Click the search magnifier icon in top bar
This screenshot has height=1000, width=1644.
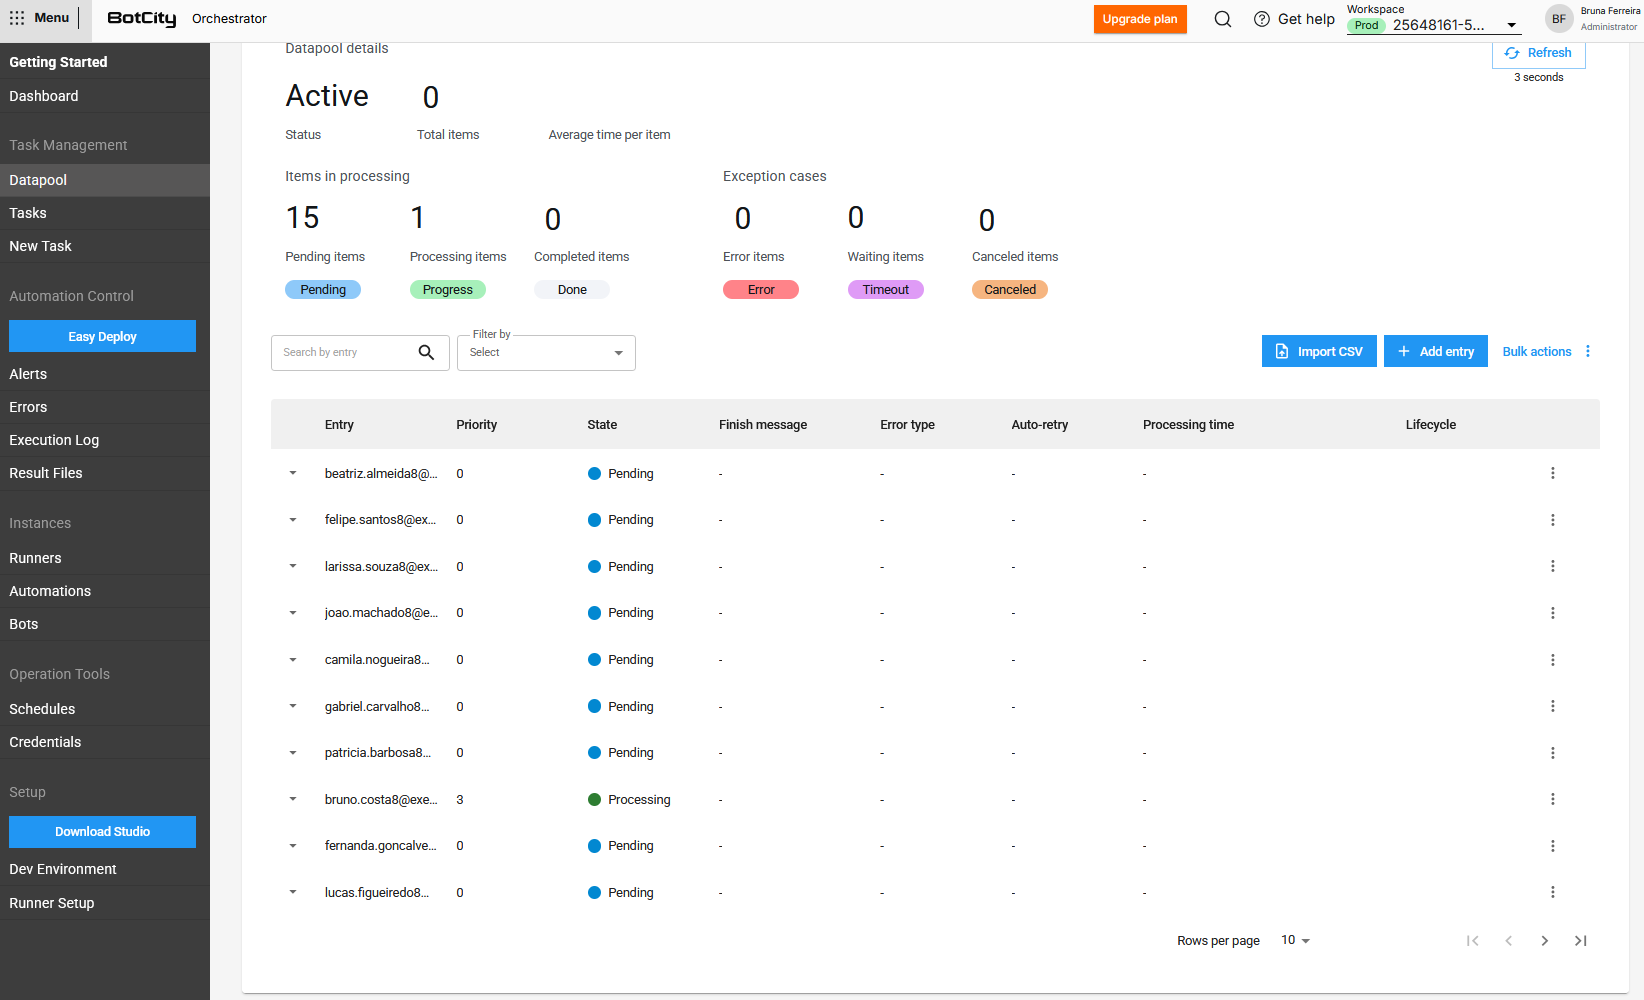pyautogui.click(x=1222, y=19)
